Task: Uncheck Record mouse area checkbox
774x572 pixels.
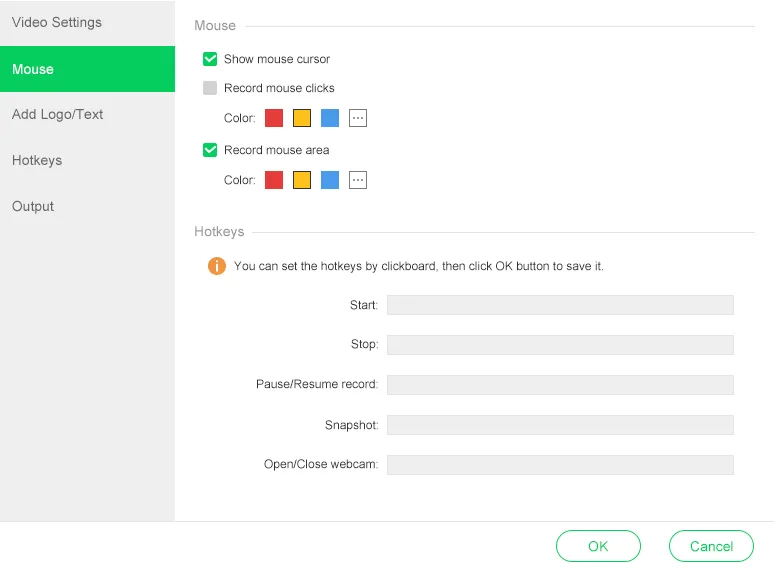Action: tap(210, 150)
